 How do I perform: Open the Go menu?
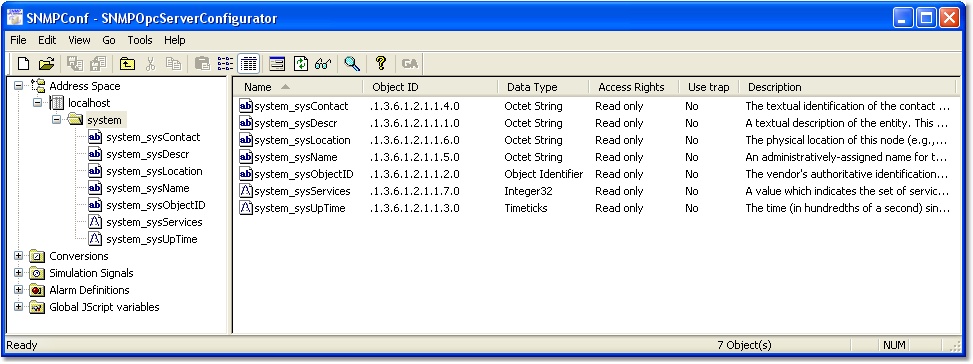pos(109,40)
